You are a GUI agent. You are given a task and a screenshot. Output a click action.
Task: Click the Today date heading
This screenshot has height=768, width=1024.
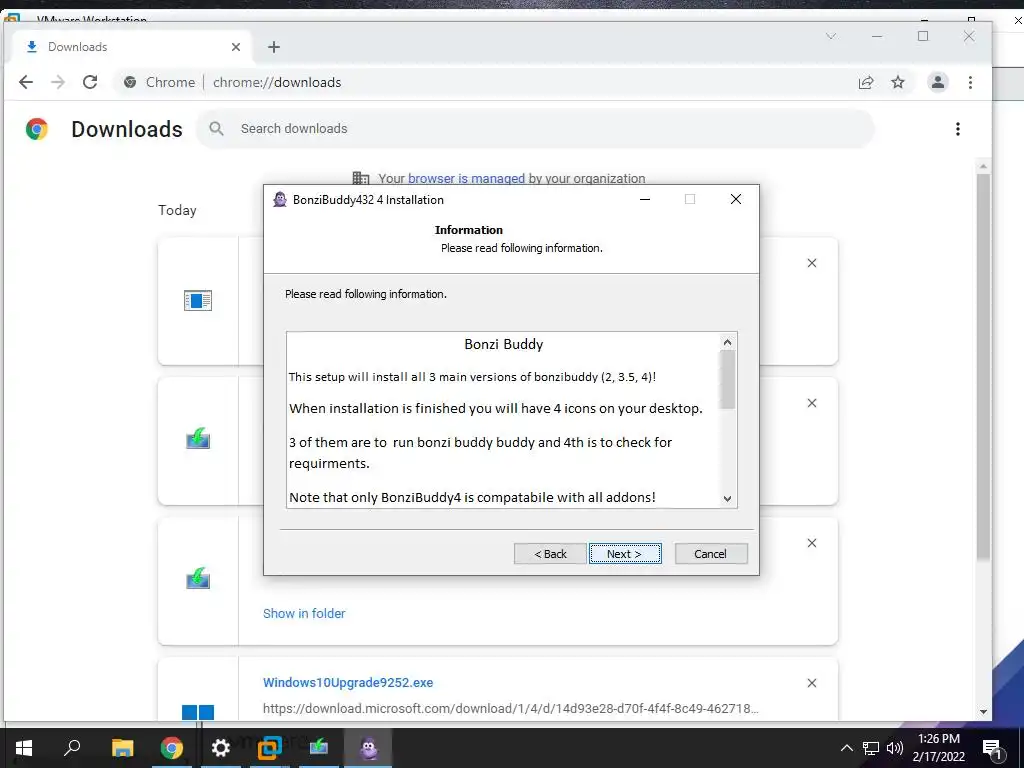tap(177, 210)
